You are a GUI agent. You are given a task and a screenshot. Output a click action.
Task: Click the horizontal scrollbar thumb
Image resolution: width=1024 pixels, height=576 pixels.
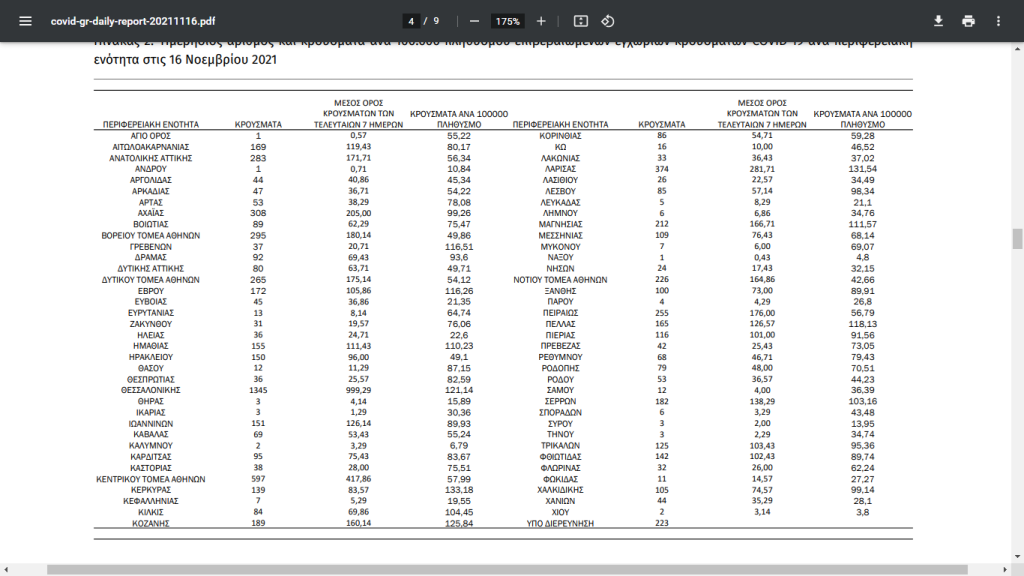tap(507, 569)
